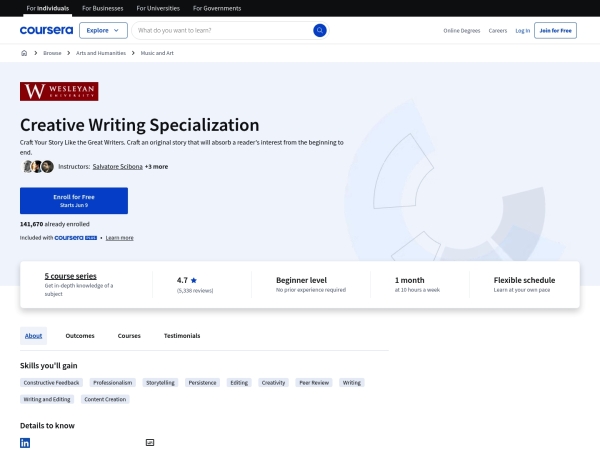Viewport: 600px width, 450px height.
Task: Click the blue rating star icon
Action: pos(194,280)
